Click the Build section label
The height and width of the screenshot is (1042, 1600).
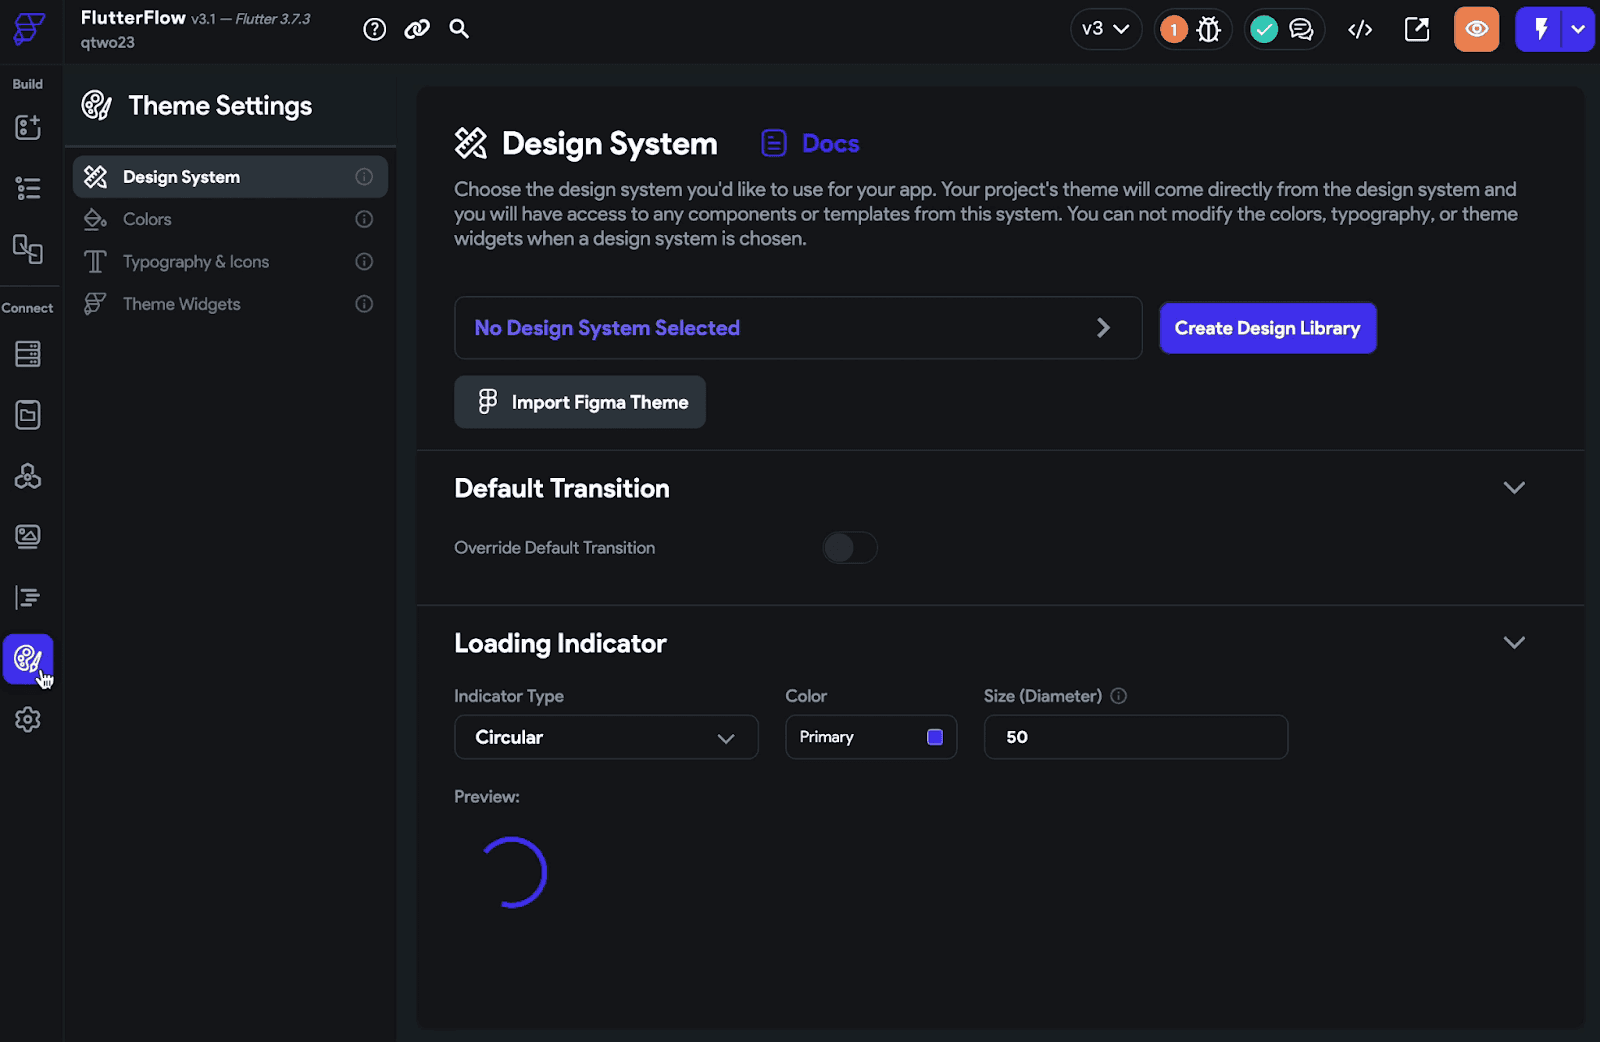pos(28,84)
